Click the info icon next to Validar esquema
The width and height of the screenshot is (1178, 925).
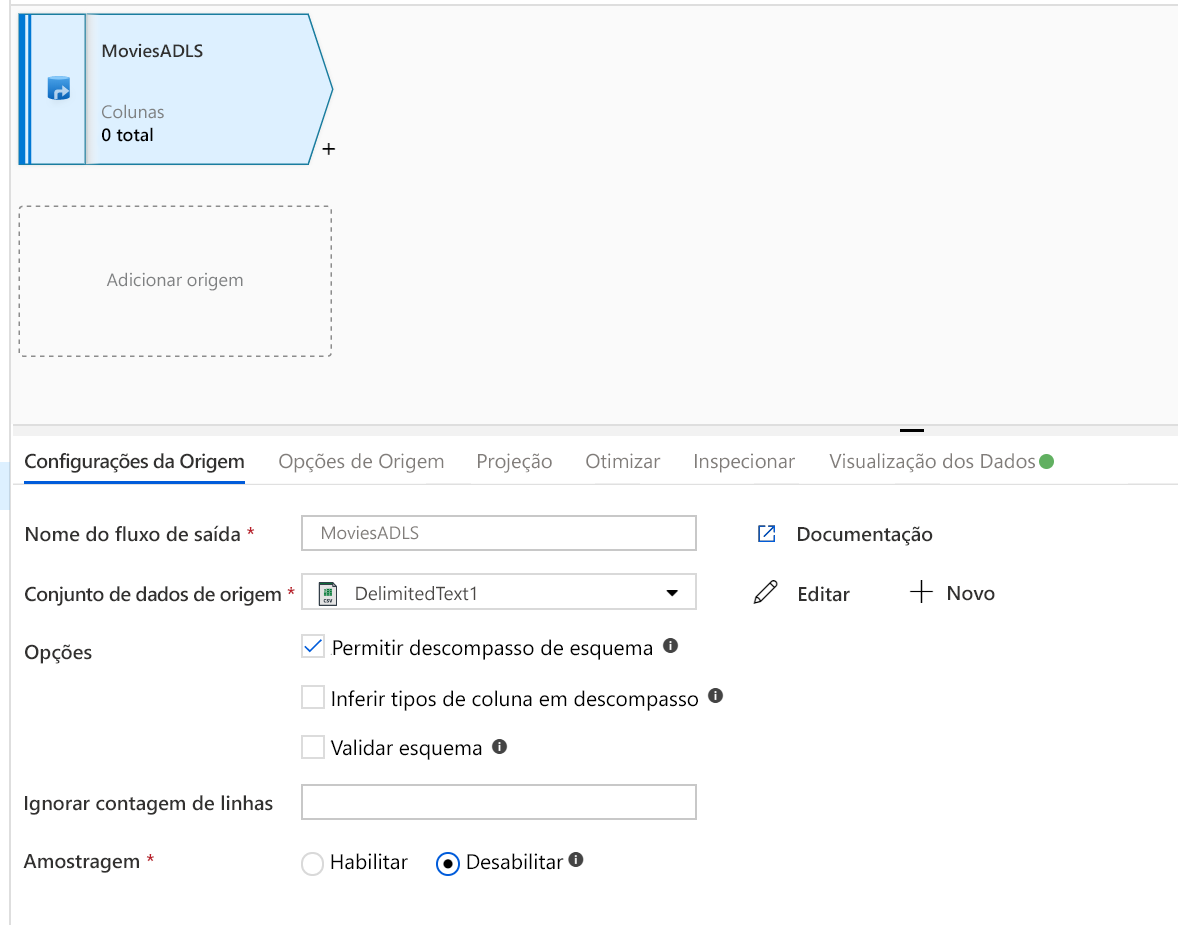(x=498, y=747)
